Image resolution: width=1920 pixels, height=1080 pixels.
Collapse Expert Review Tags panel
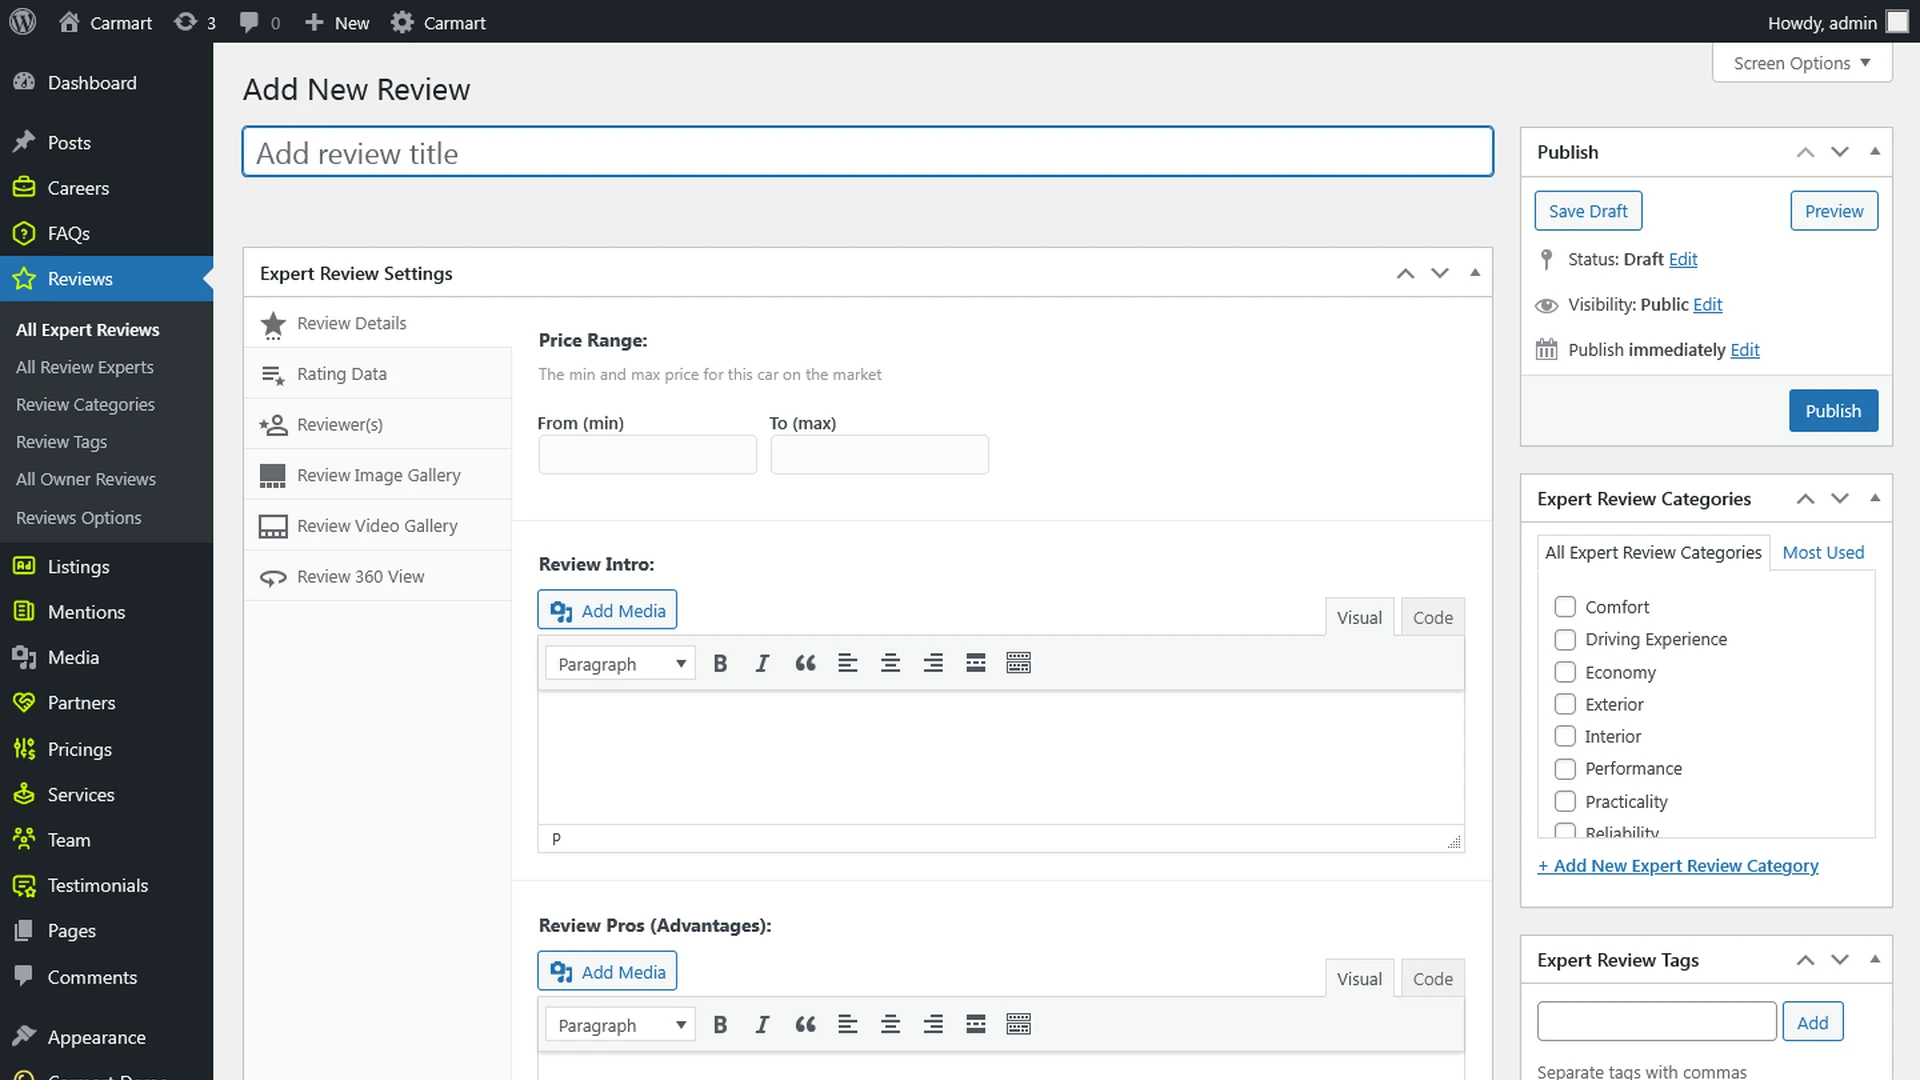1875,960
